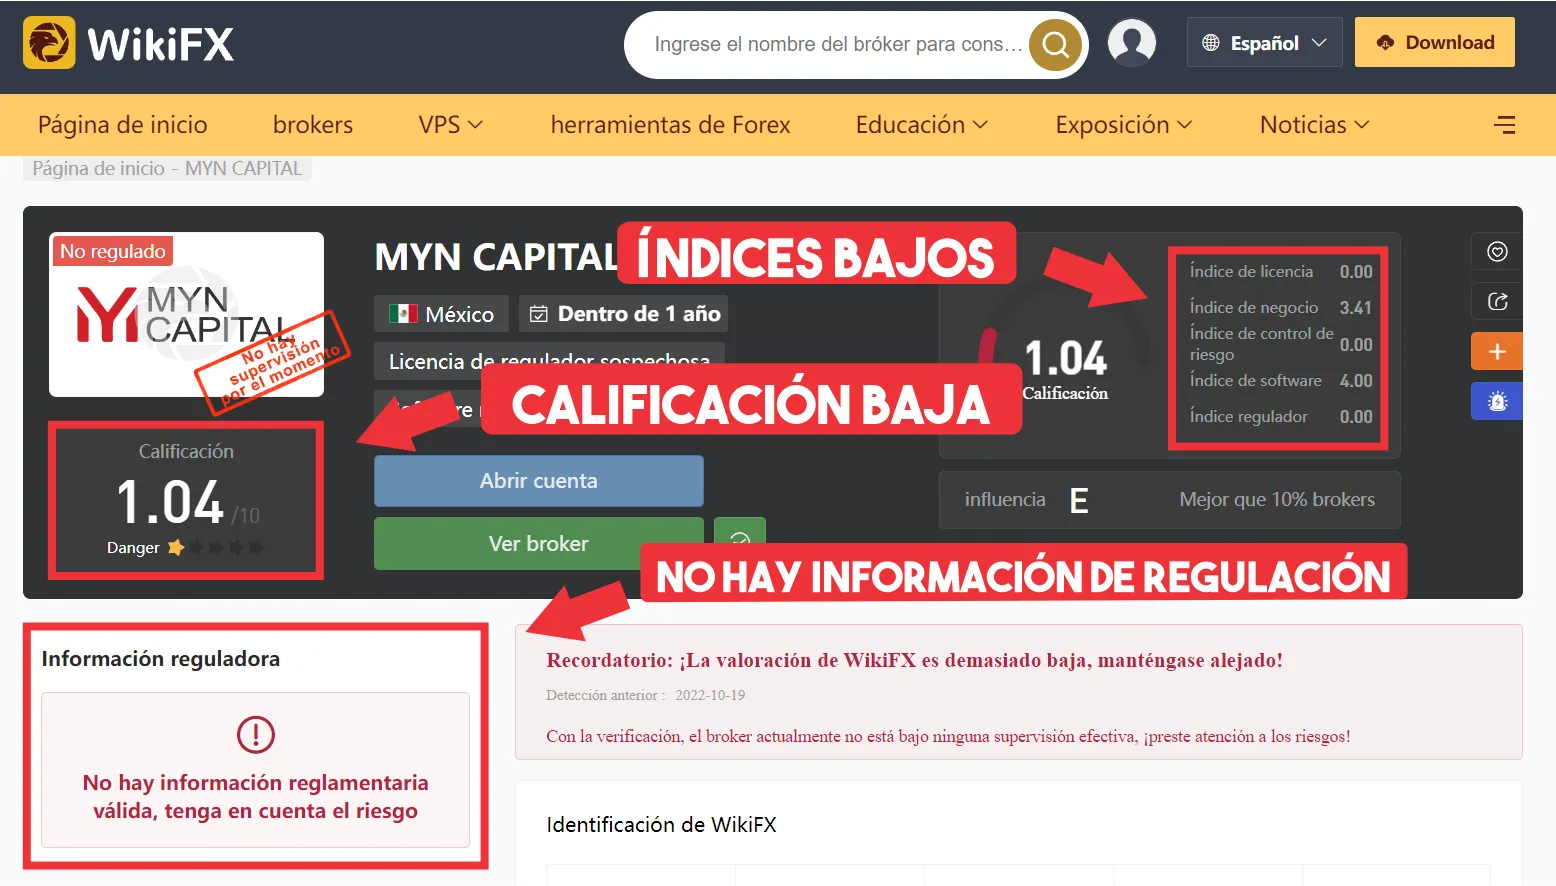Click the Recordatorio warning headline
Viewport: 1556px width, 886px height.
[914, 660]
